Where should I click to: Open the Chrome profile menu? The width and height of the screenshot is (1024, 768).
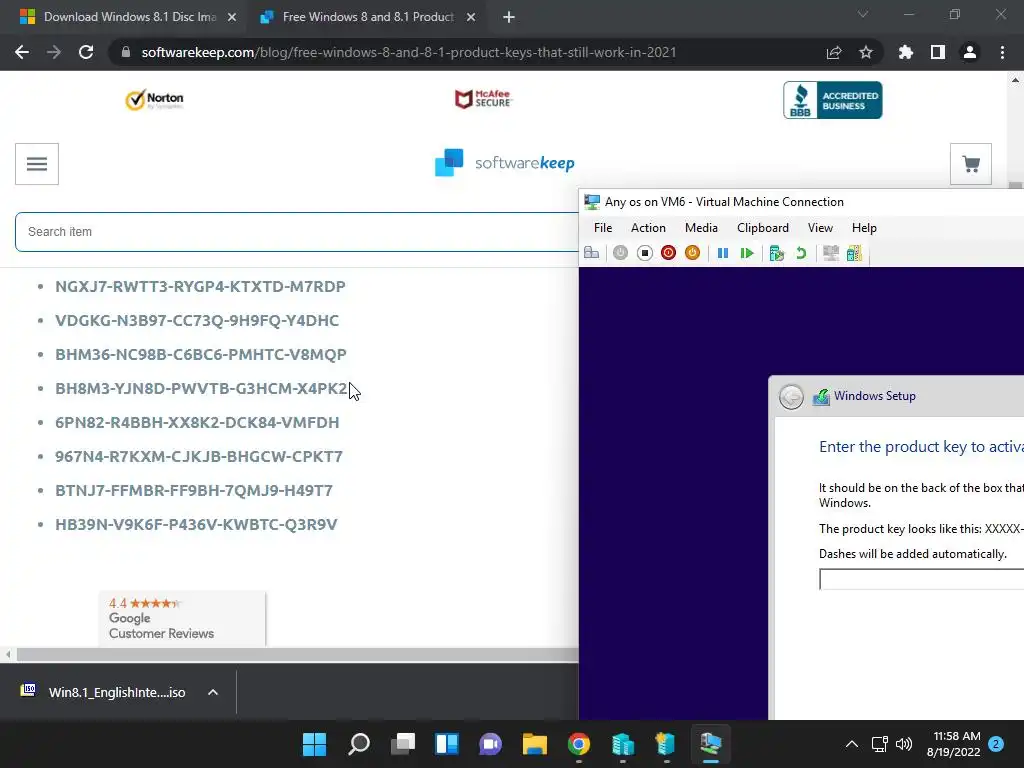[970, 52]
